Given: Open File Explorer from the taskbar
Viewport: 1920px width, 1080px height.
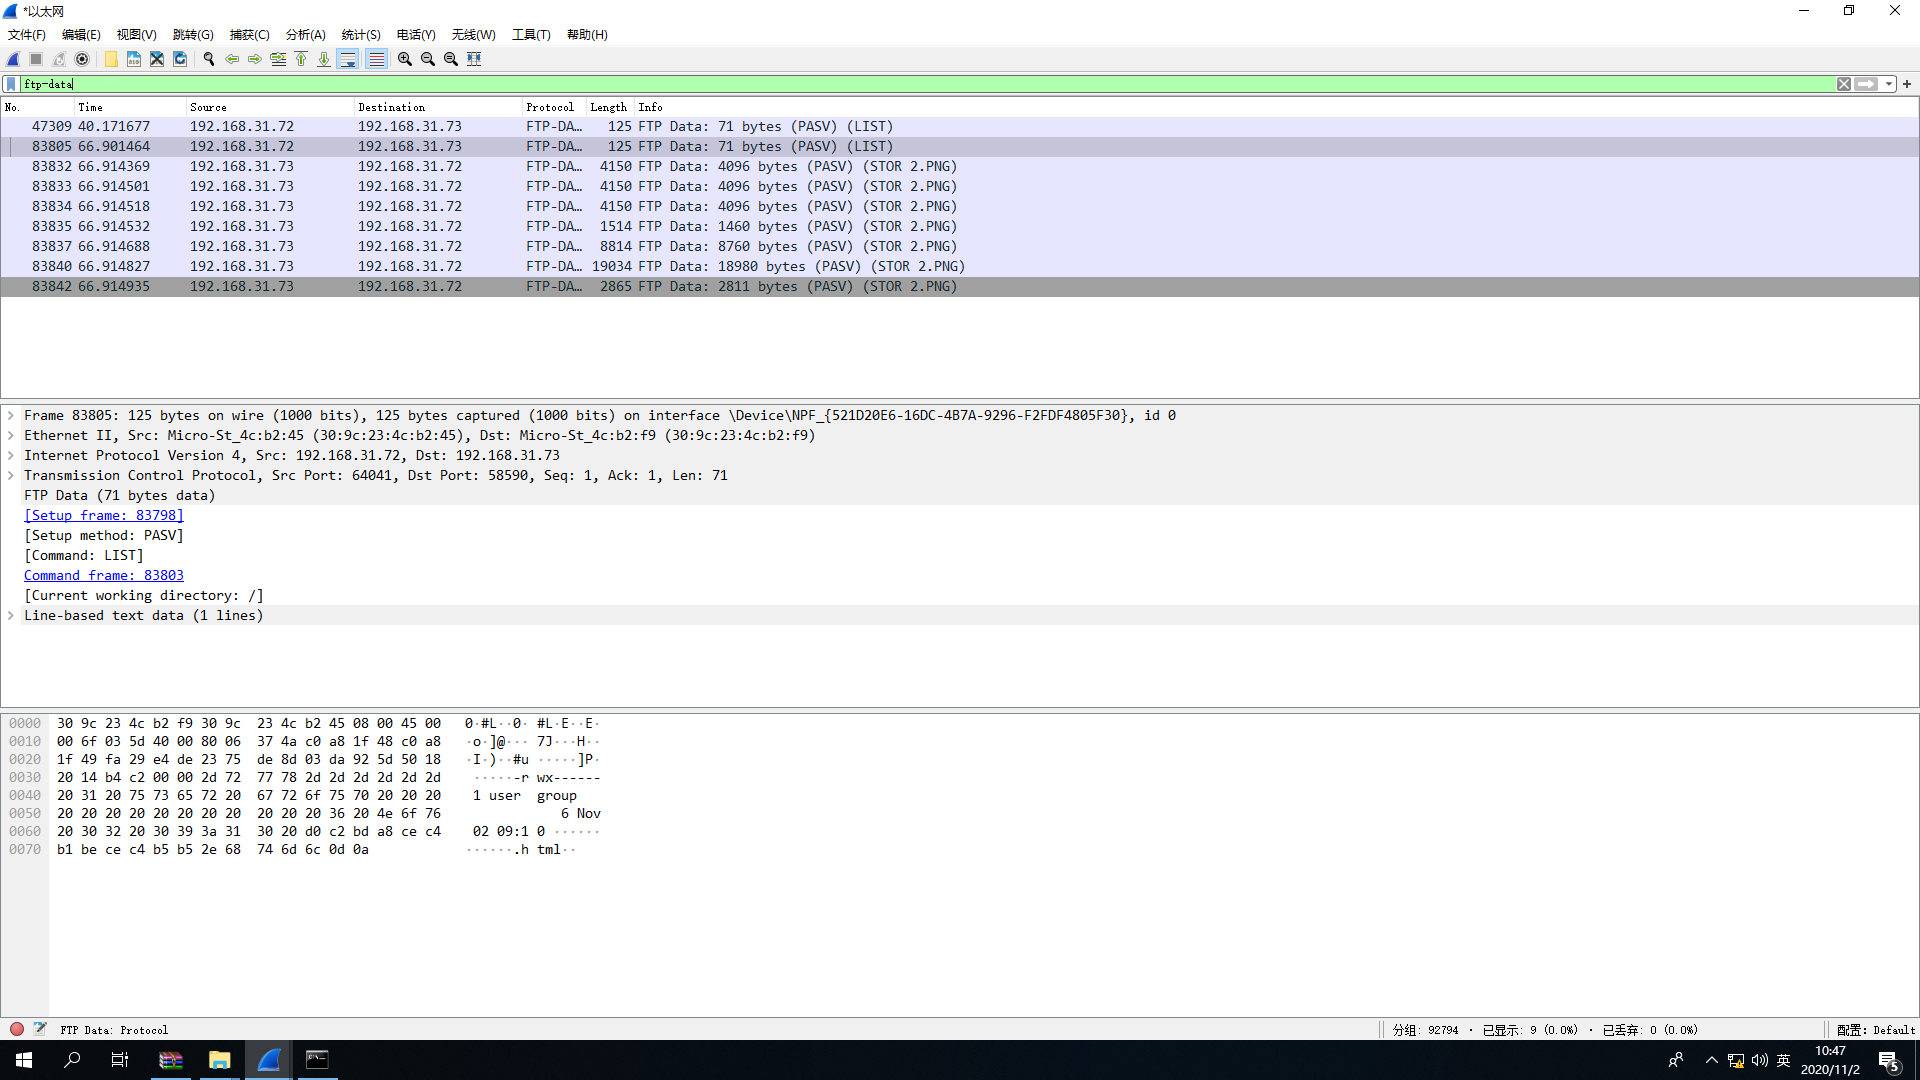Looking at the screenshot, I should (x=219, y=1060).
